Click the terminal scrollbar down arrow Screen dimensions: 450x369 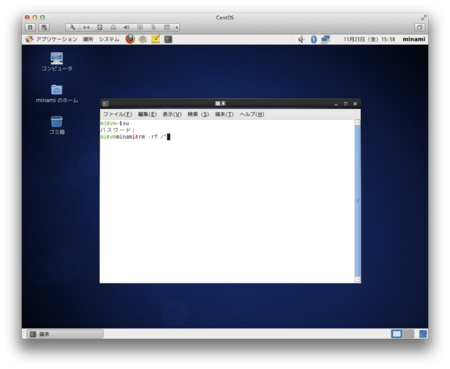357,279
